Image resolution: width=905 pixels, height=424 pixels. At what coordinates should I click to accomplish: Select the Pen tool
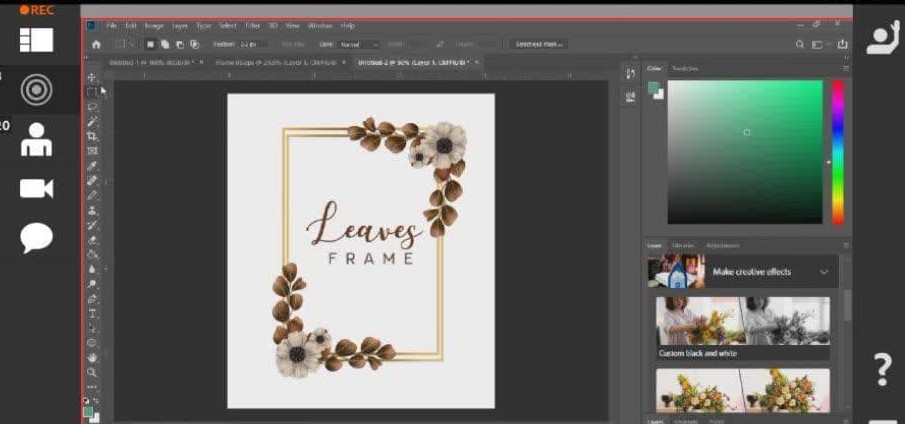click(92, 299)
